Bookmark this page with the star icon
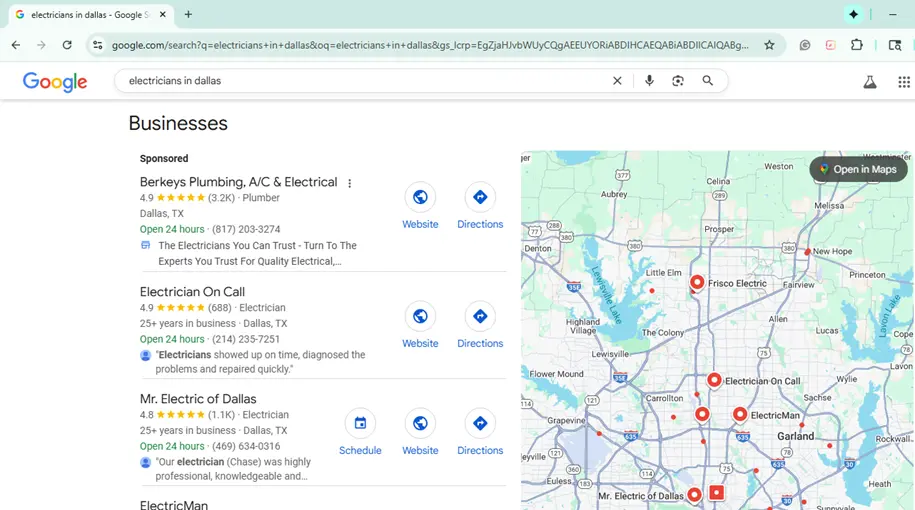915x510 pixels. coord(769,45)
